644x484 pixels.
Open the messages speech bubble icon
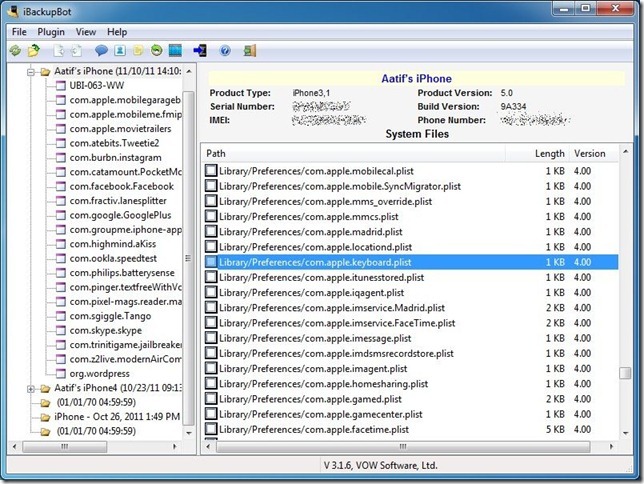coord(101,50)
